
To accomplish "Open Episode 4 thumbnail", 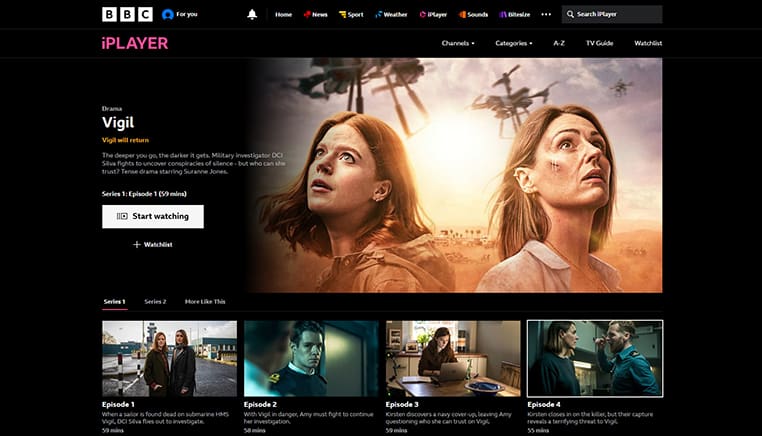I will (595, 358).
